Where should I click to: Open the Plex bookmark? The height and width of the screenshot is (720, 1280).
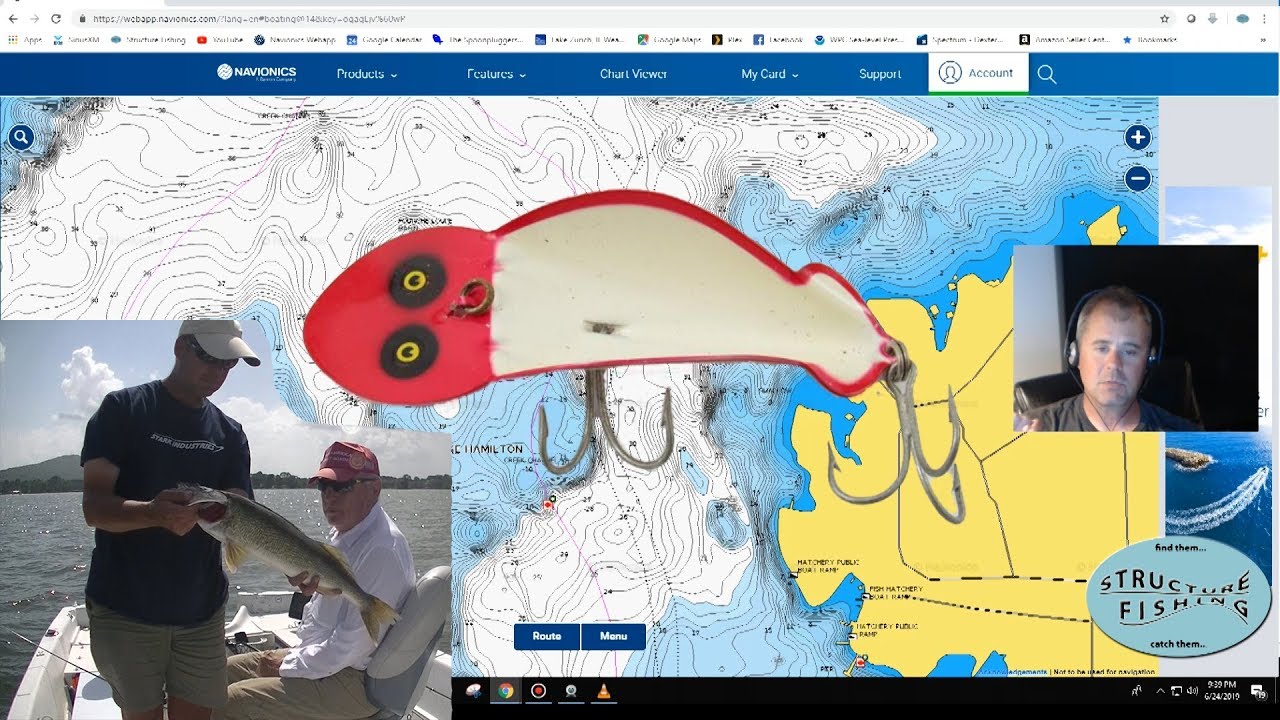tap(728, 40)
